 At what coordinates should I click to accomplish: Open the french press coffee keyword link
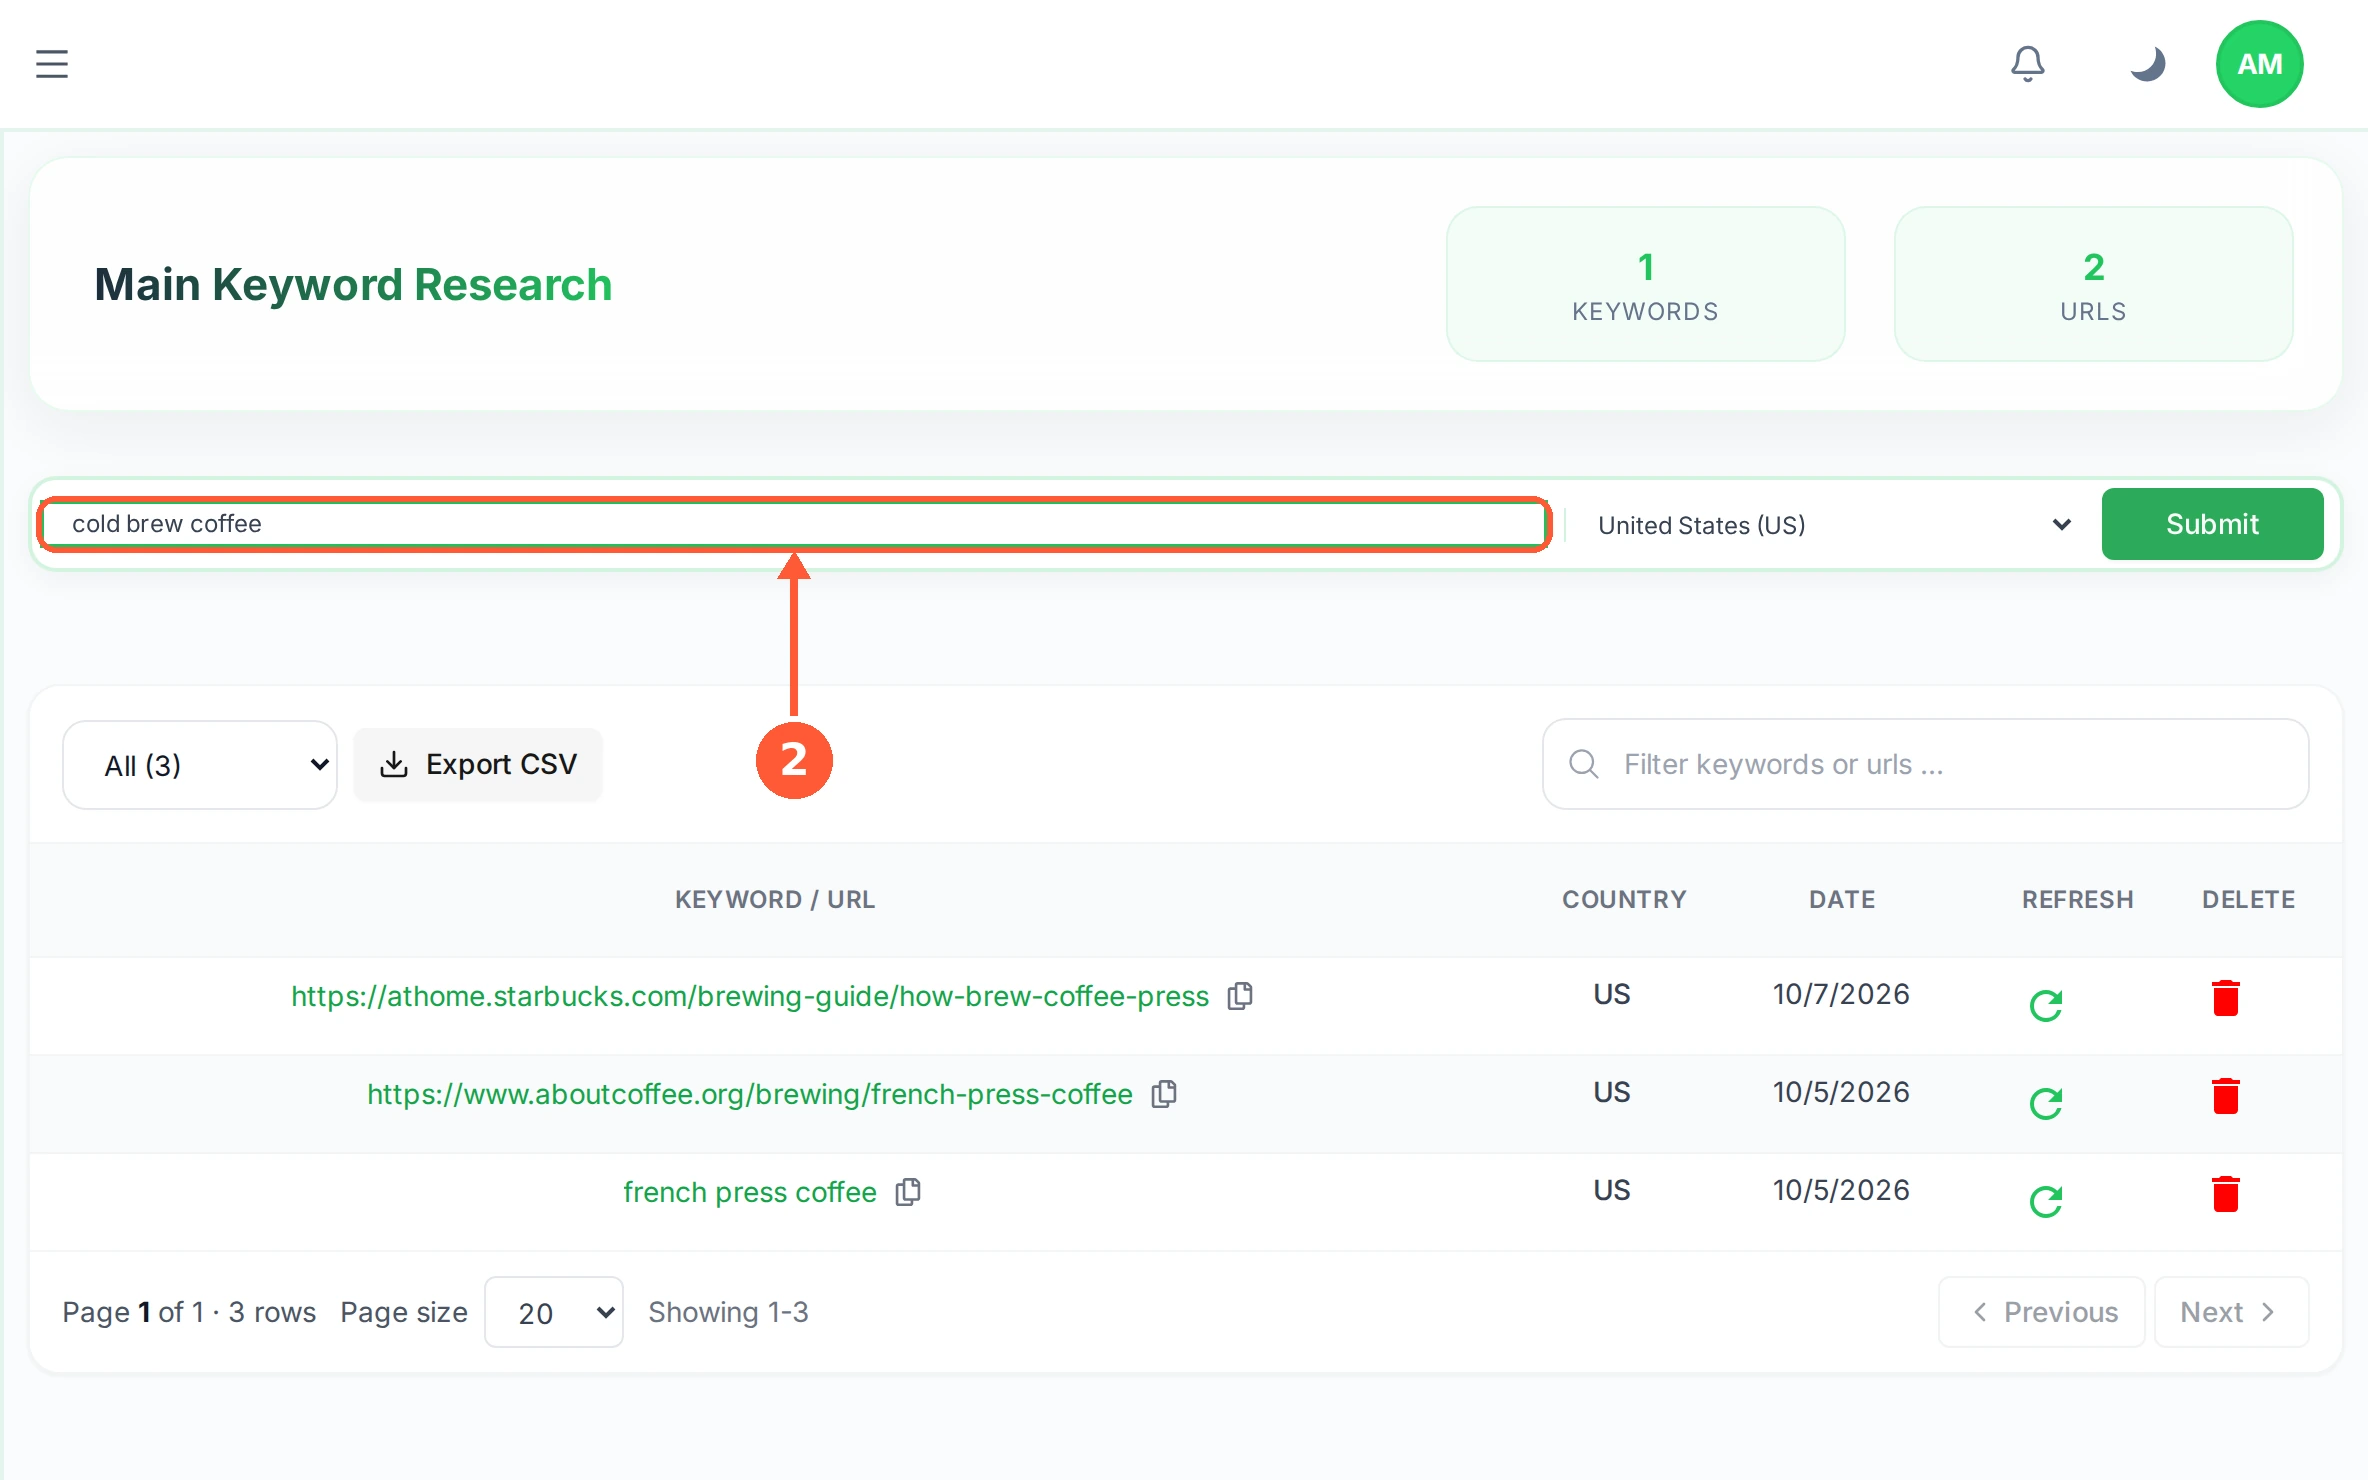(x=750, y=1192)
